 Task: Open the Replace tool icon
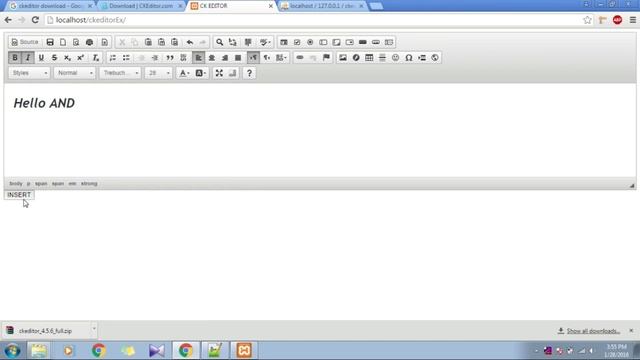(x=233, y=42)
